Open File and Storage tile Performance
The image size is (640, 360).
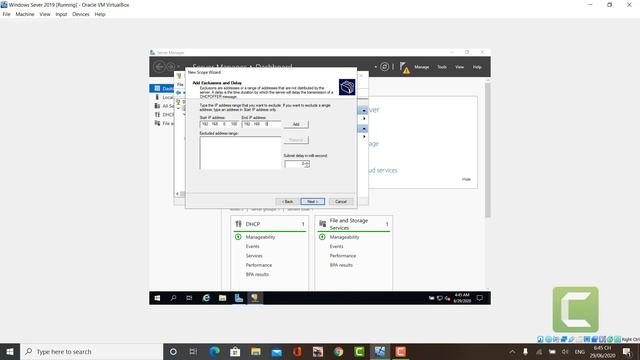(x=343, y=256)
